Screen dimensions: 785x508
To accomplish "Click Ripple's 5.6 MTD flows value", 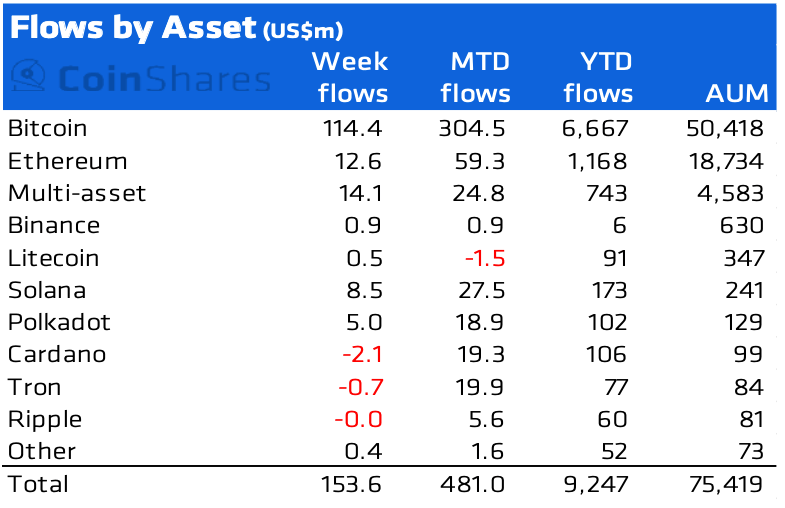I will 490,419.
